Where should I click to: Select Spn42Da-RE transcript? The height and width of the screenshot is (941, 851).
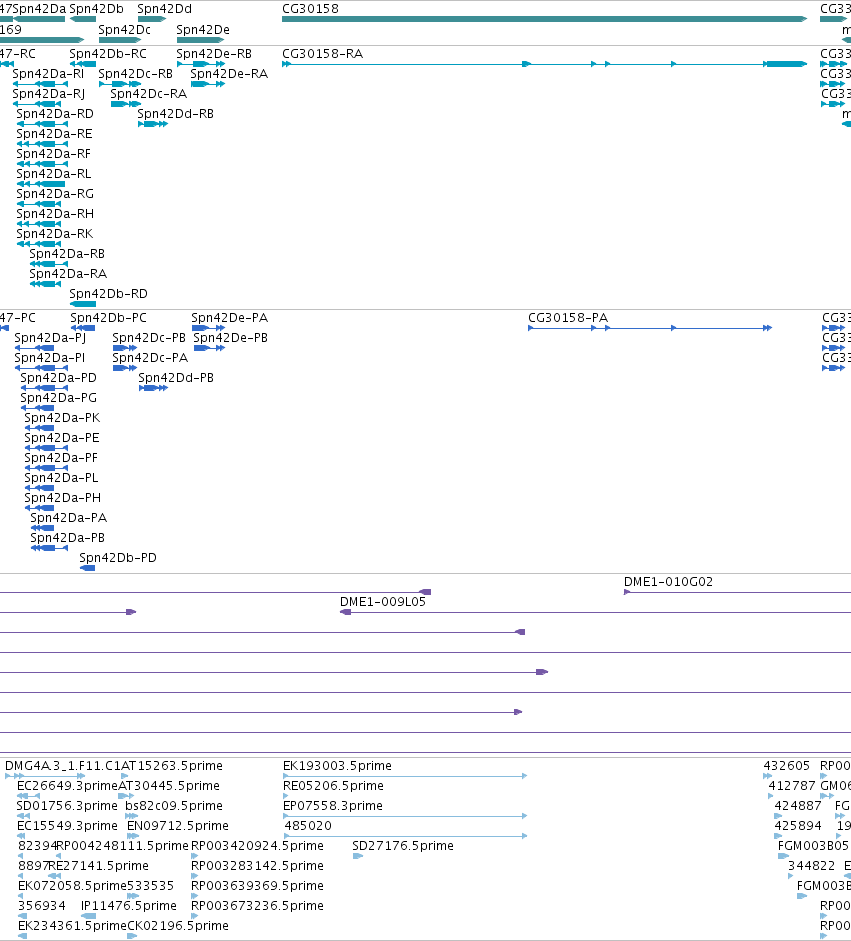click(x=54, y=133)
